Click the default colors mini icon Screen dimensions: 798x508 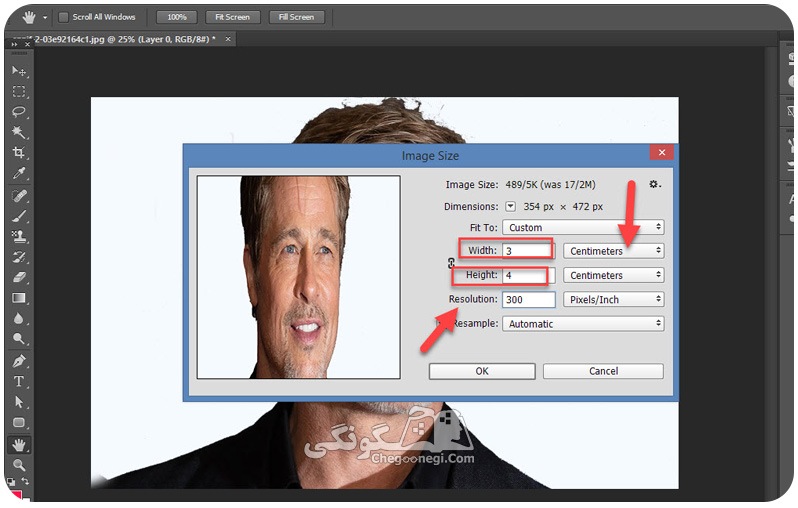tap(11, 481)
